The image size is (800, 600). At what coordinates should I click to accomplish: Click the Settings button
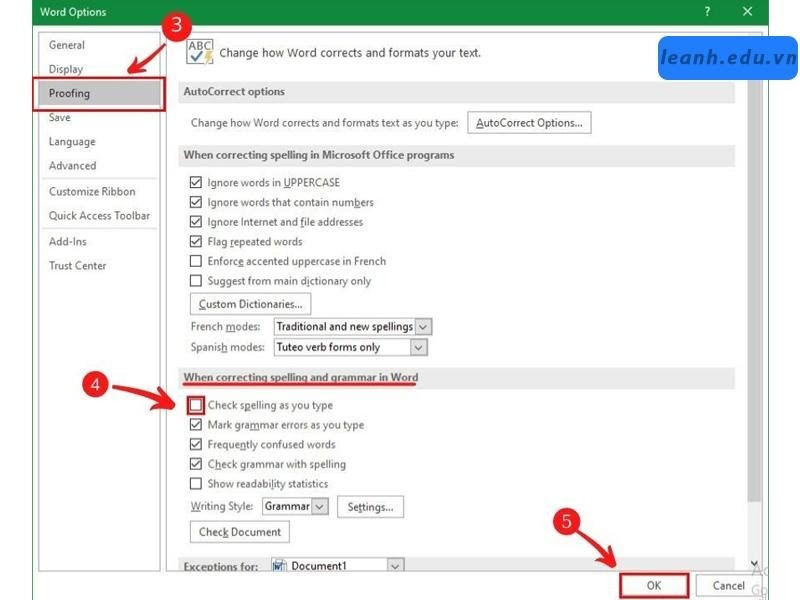[370, 507]
